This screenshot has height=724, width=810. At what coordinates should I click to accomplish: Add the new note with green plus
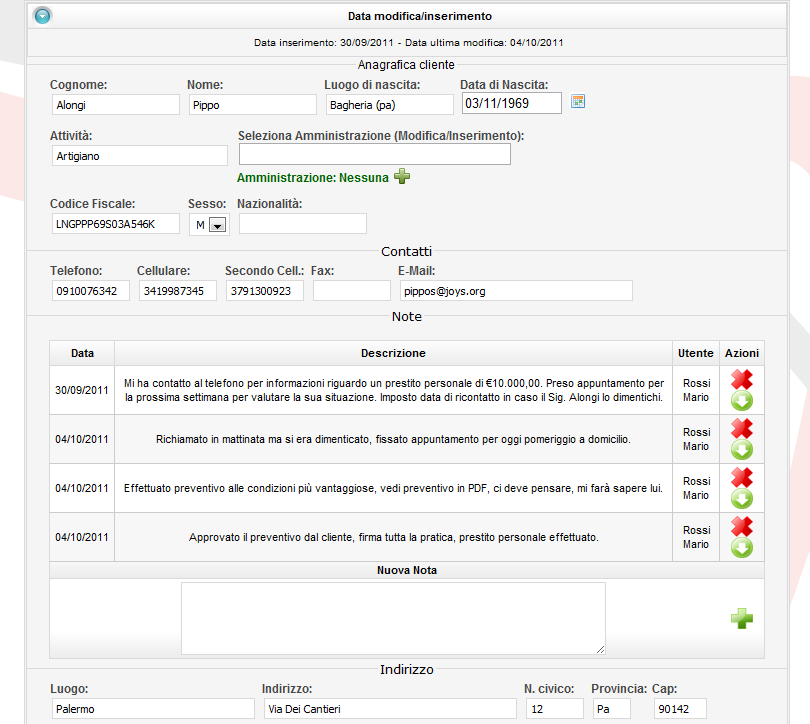point(742,619)
